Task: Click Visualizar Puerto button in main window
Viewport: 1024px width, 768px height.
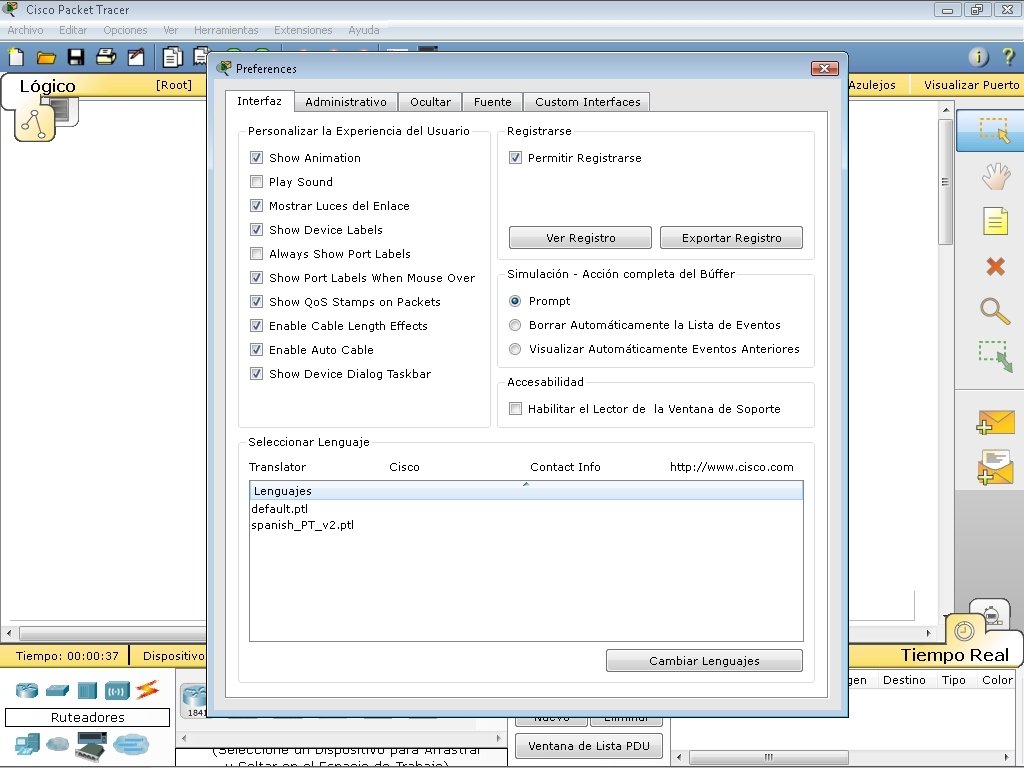Action: tap(970, 85)
